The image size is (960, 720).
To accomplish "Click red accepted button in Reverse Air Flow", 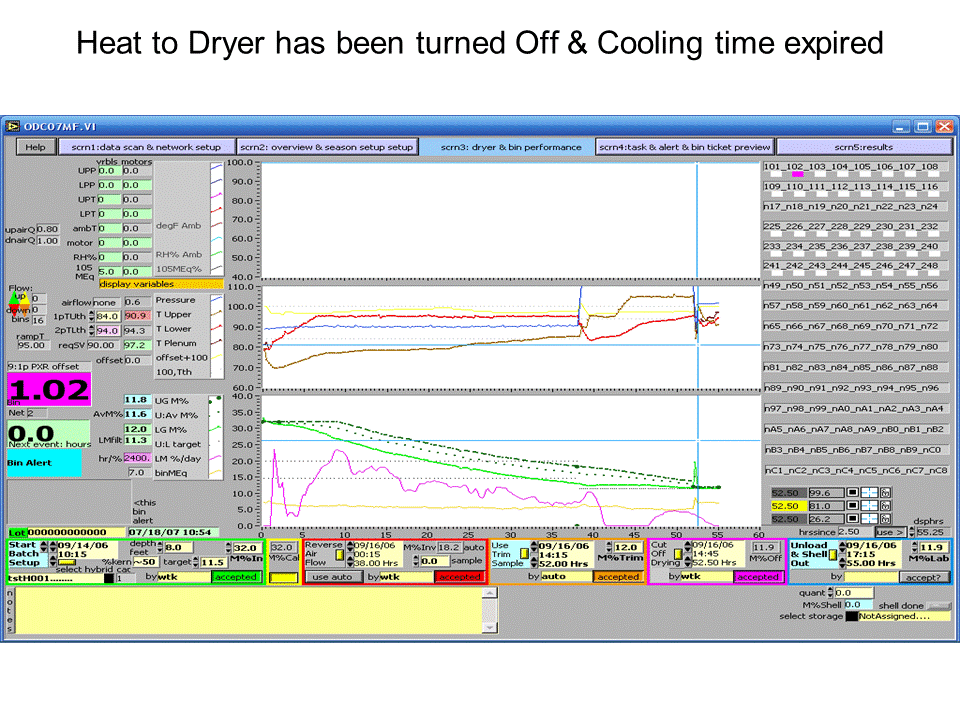I will tap(459, 577).
